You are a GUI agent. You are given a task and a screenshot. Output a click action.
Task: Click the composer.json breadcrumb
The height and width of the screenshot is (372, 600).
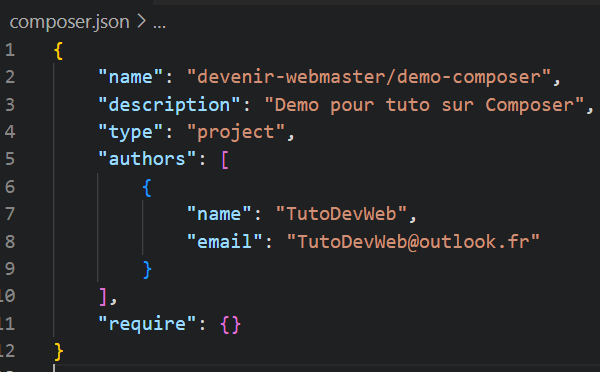pyautogui.click(x=70, y=22)
